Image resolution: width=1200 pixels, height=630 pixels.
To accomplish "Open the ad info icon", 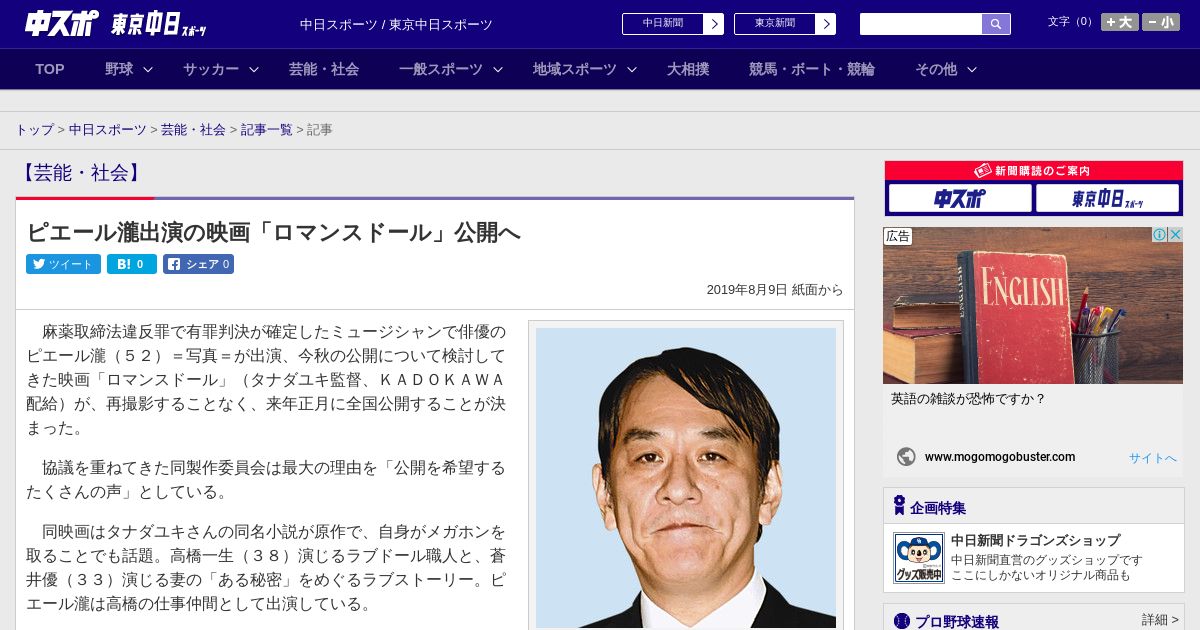I will pos(1160,235).
